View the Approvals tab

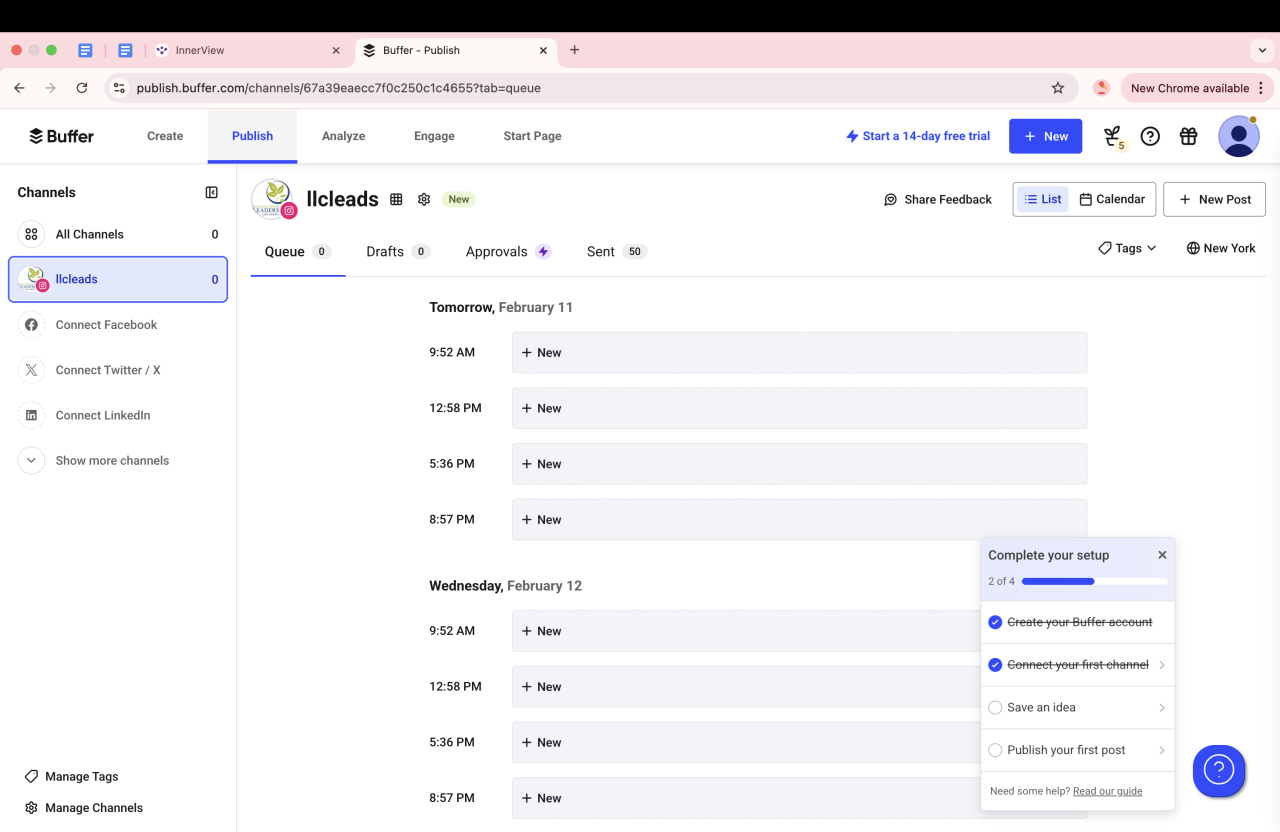pyautogui.click(x=508, y=252)
